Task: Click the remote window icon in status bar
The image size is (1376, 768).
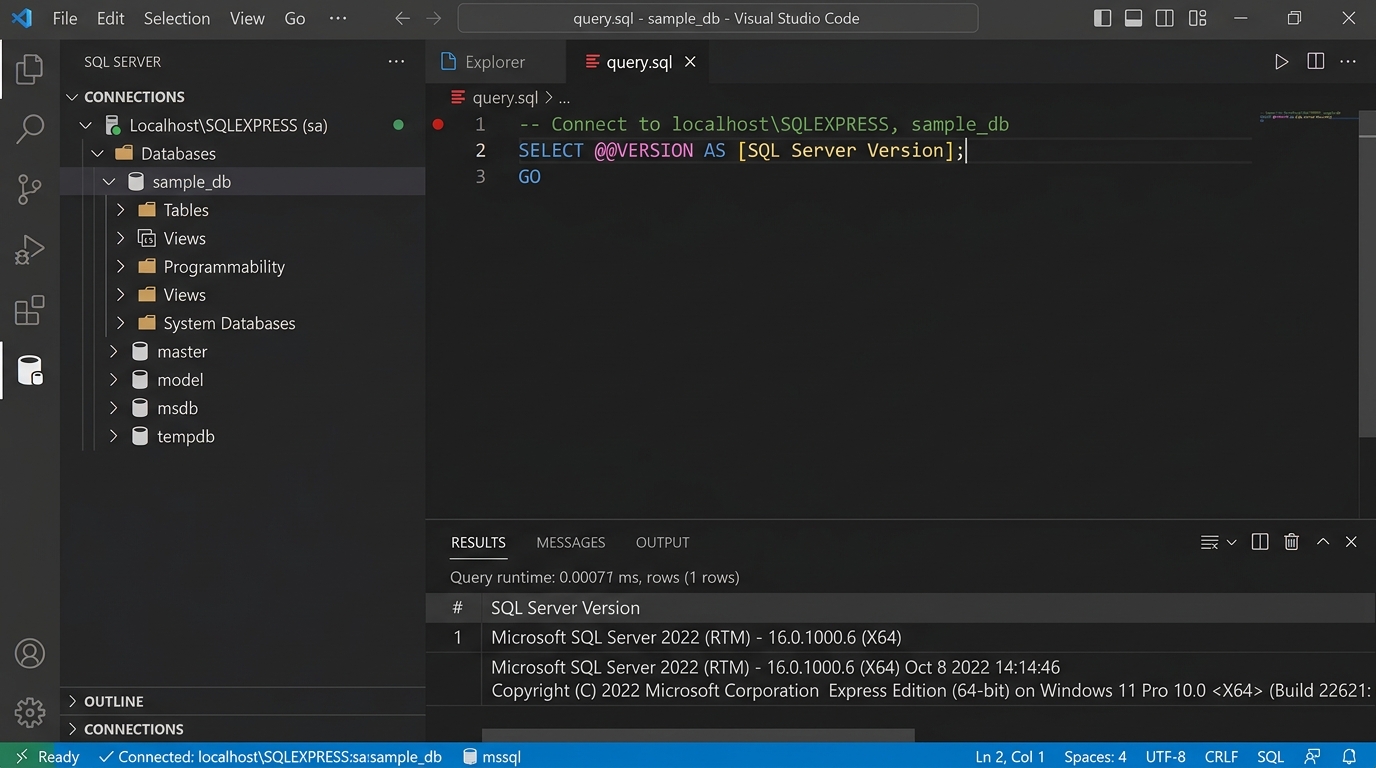Action: (x=21, y=757)
